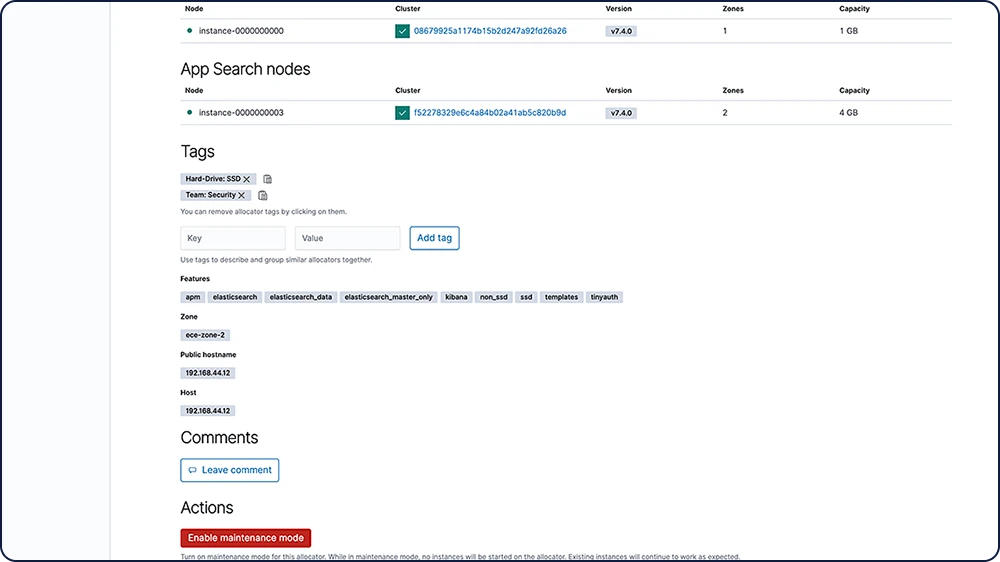Select the ssd feature badge

(x=526, y=297)
